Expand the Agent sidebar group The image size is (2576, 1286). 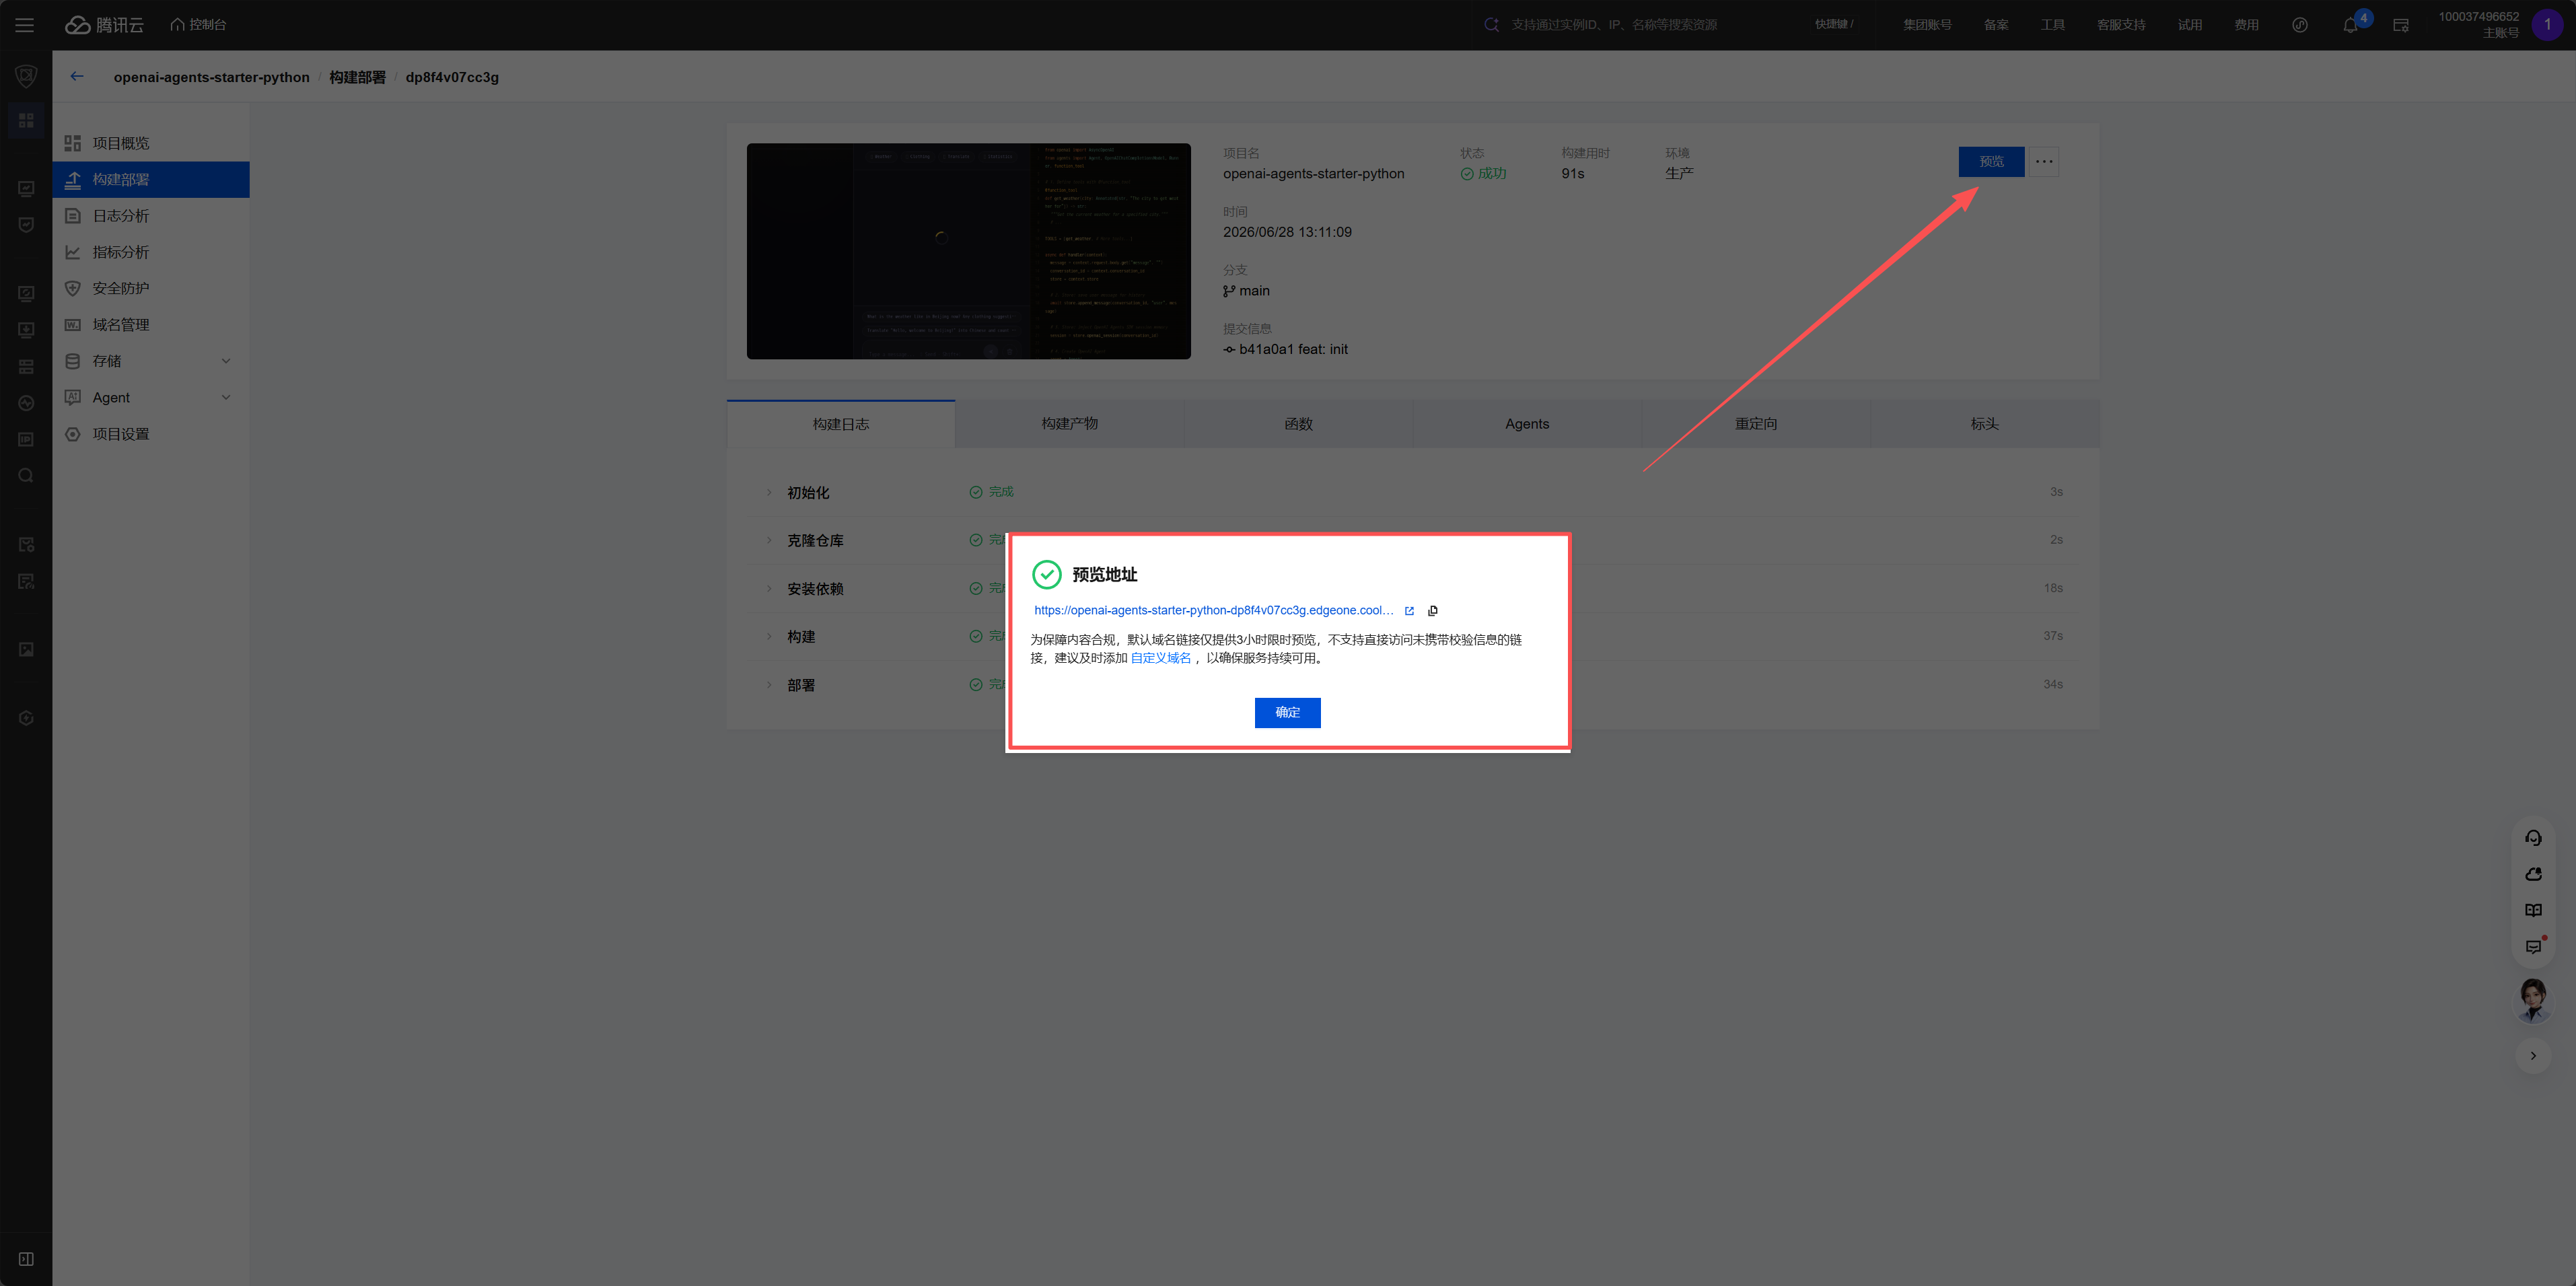tap(151, 398)
